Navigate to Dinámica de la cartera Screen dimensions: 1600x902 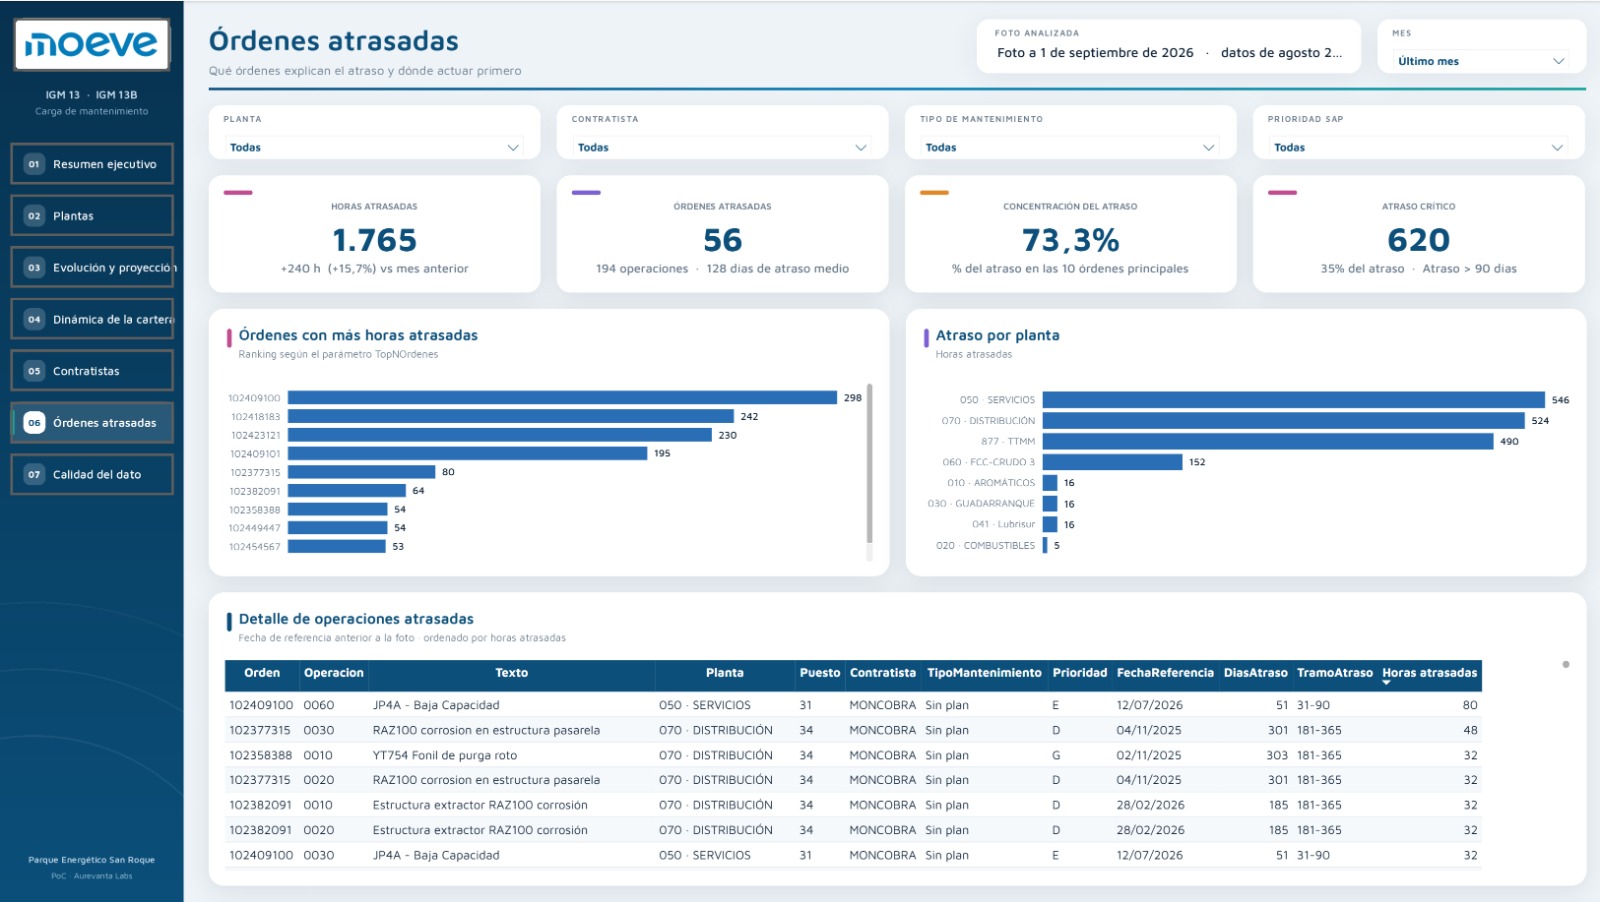pos(92,319)
